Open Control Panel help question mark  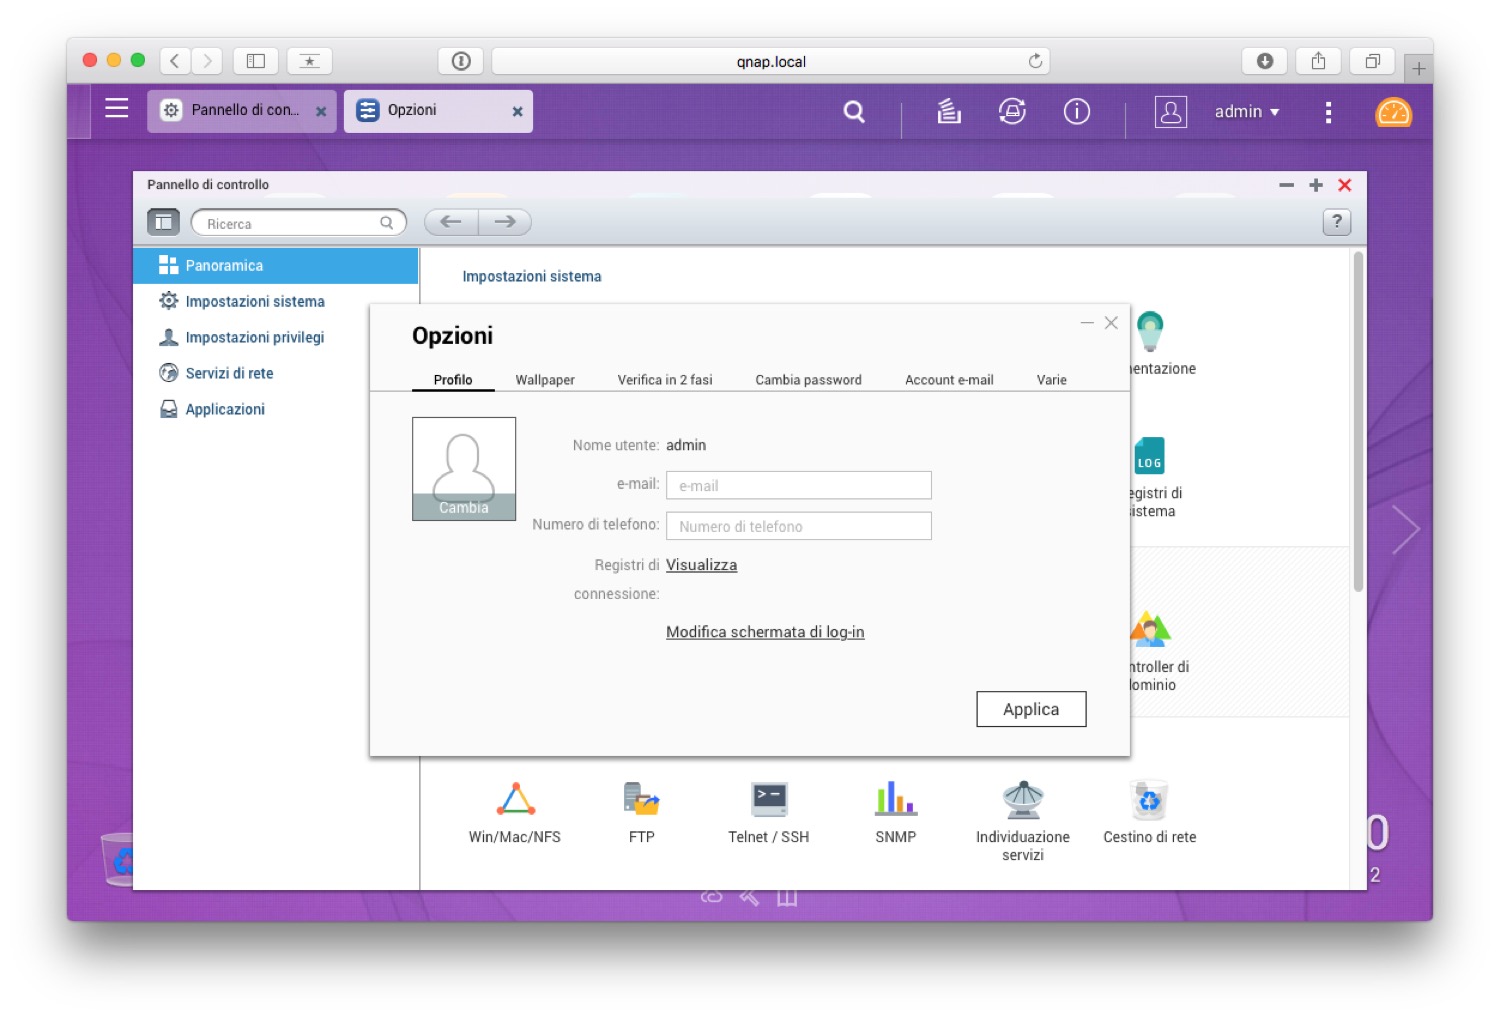(1337, 222)
